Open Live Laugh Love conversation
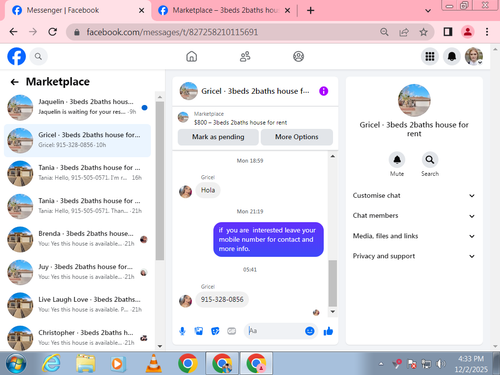 click(x=77, y=305)
